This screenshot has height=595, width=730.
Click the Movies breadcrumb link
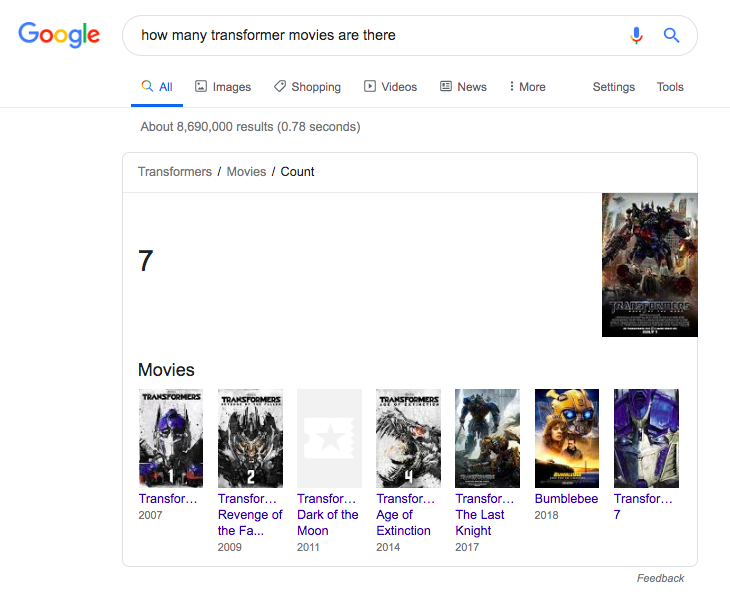click(246, 172)
